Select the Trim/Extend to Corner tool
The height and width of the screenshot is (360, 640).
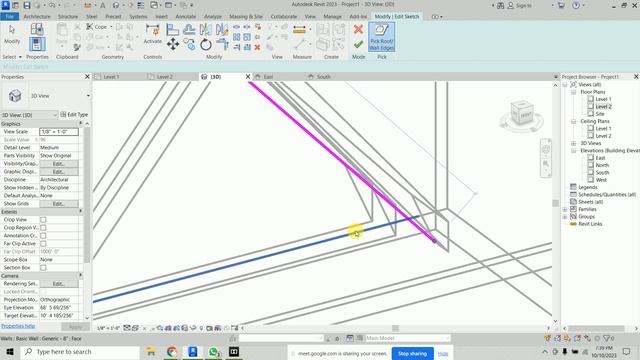point(222,44)
